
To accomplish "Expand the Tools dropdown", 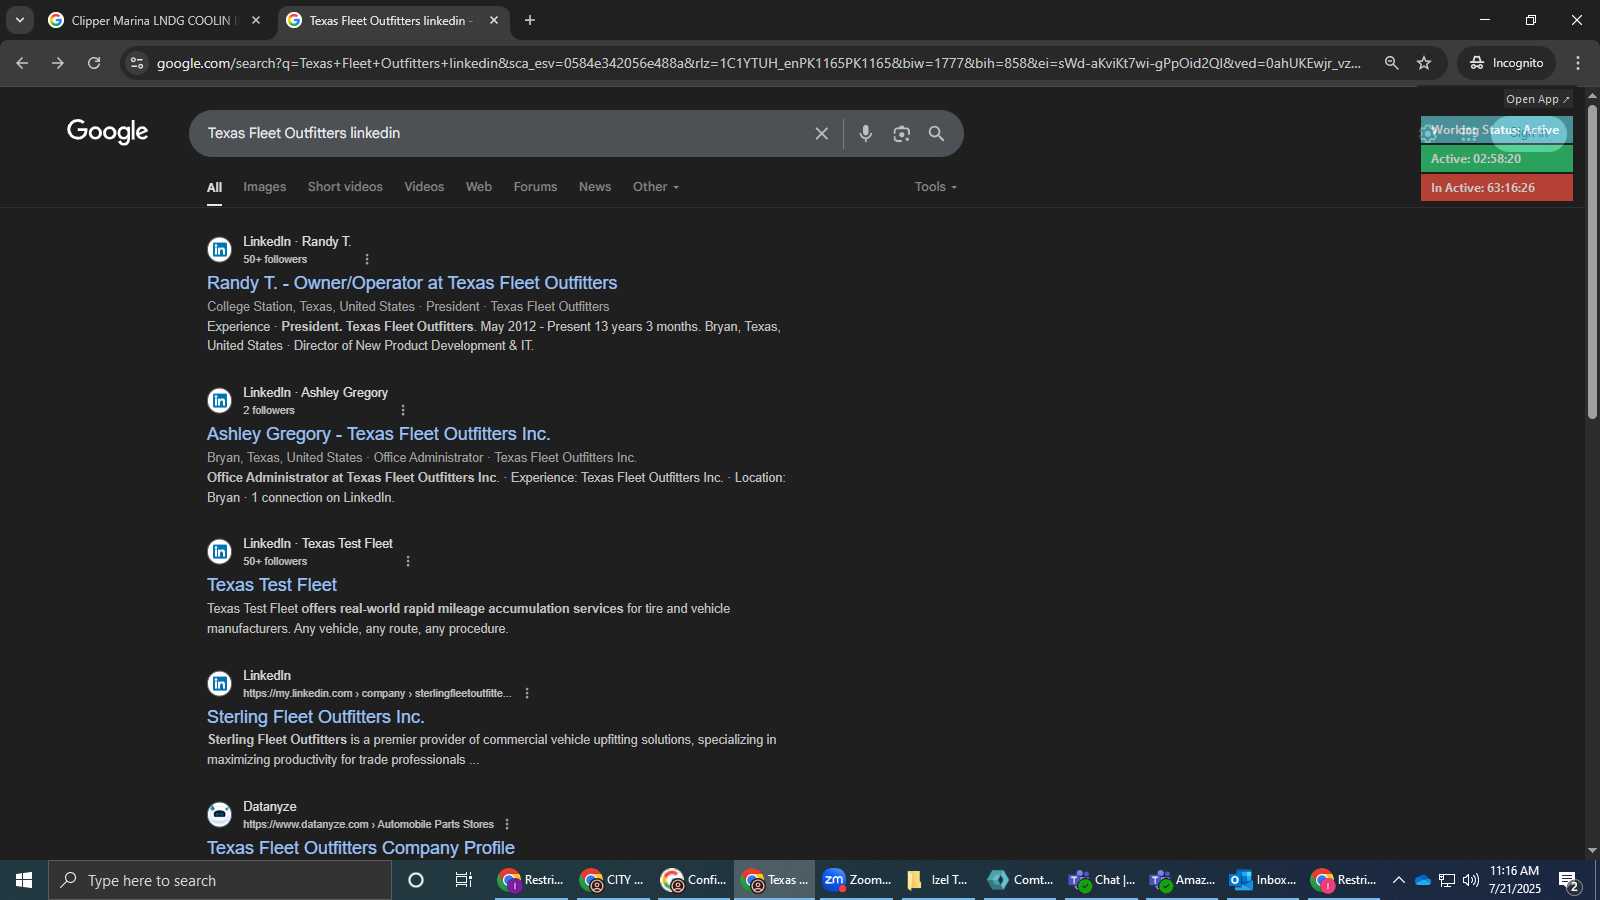I will point(936,187).
